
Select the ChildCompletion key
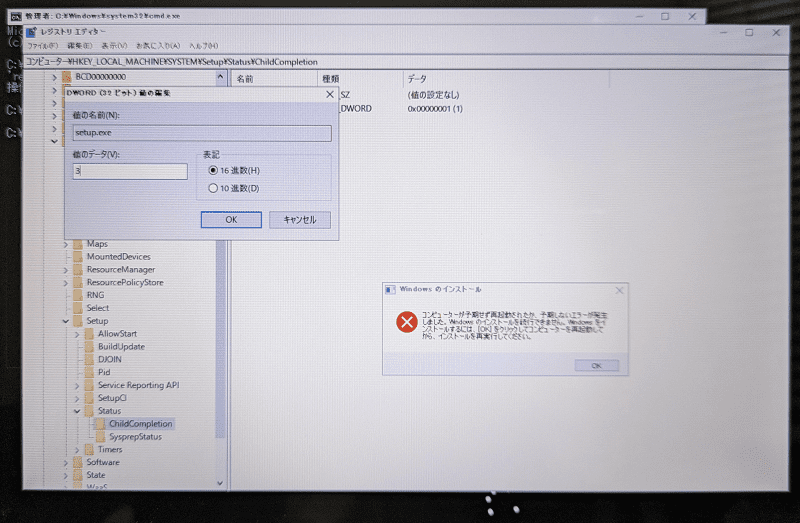coord(141,424)
